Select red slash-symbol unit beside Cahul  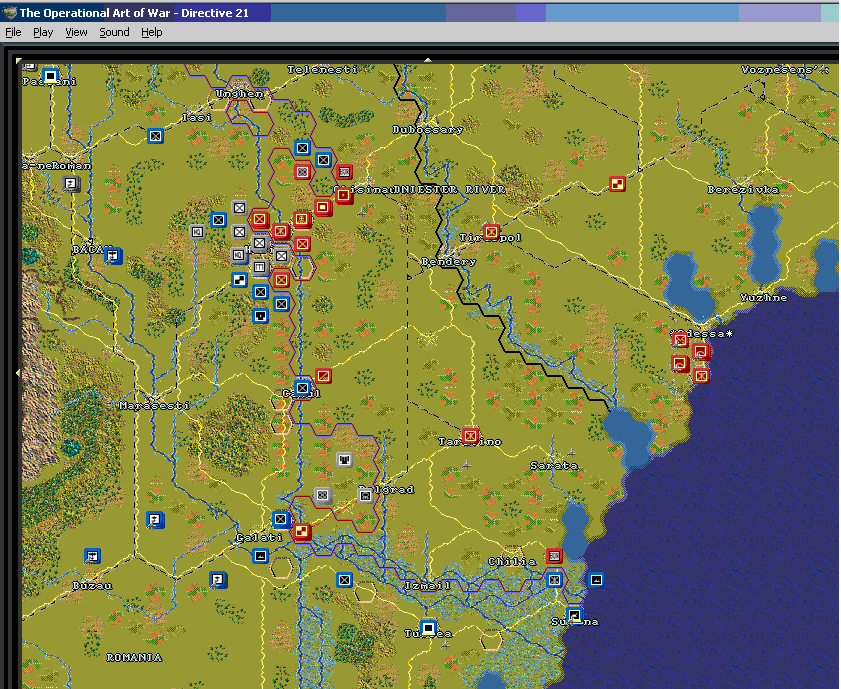coord(323,376)
